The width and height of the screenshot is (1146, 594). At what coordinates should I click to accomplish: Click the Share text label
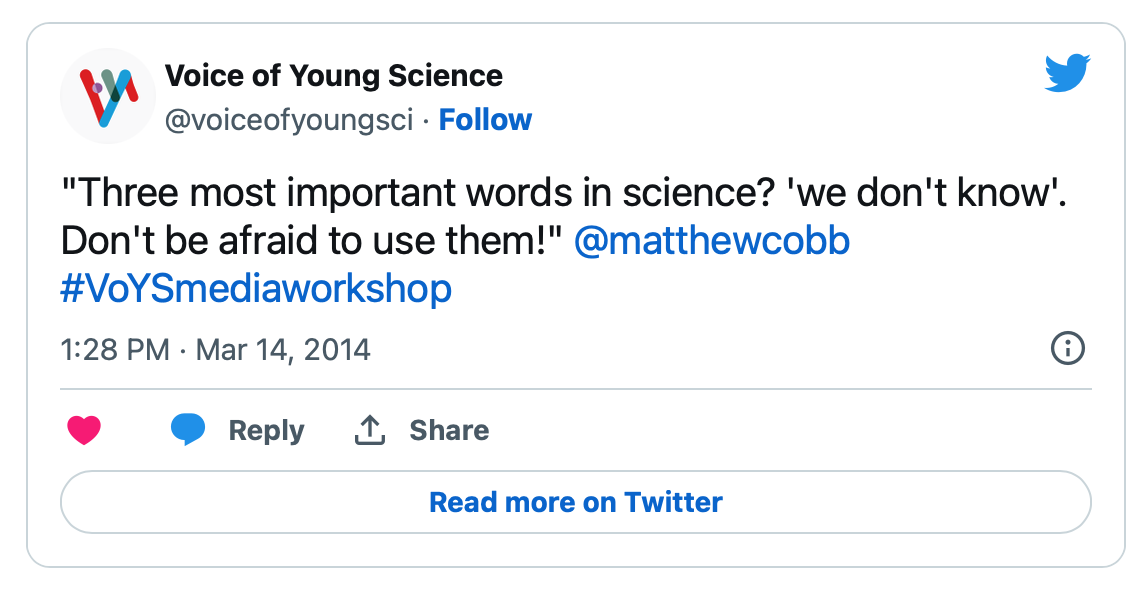coord(449,430)
